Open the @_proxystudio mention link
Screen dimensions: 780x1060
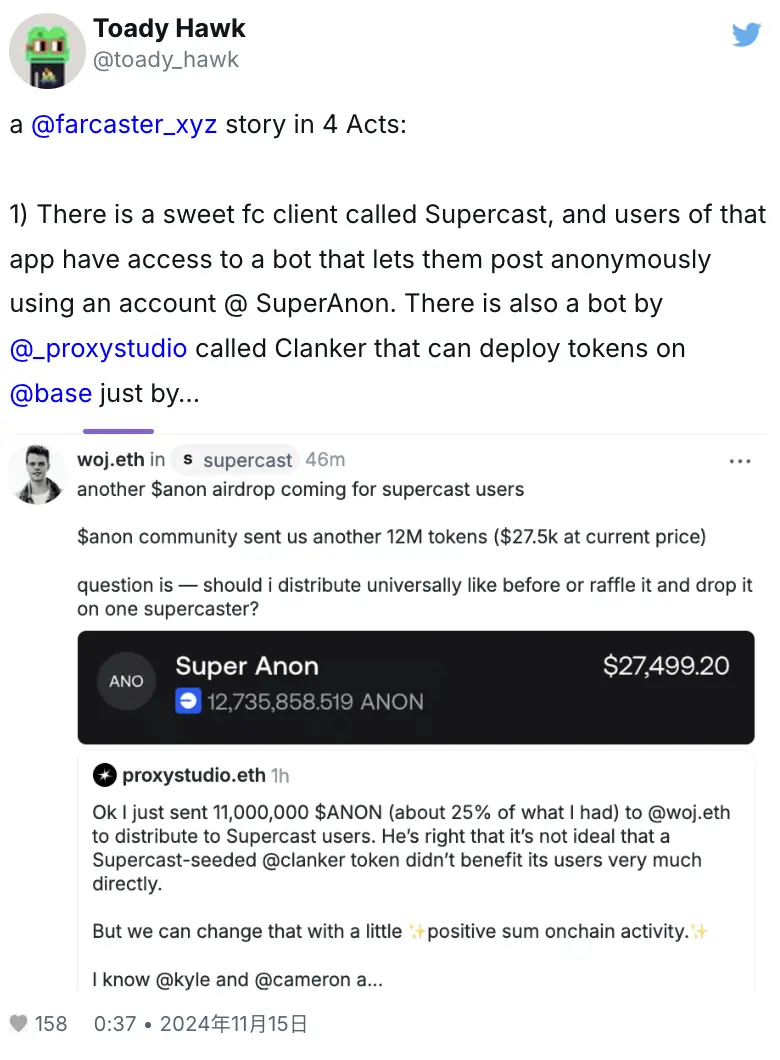(98, 349)
